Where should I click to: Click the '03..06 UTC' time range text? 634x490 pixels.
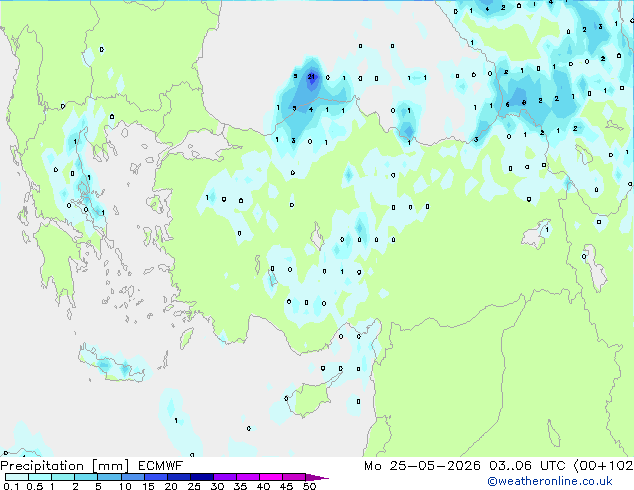(x=527, y=466)
